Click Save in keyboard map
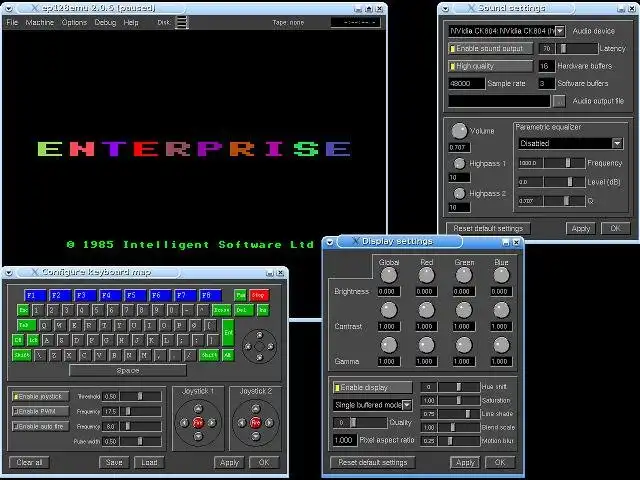The height and width of the screenshot is (480, 640). [x=114, y=462]
